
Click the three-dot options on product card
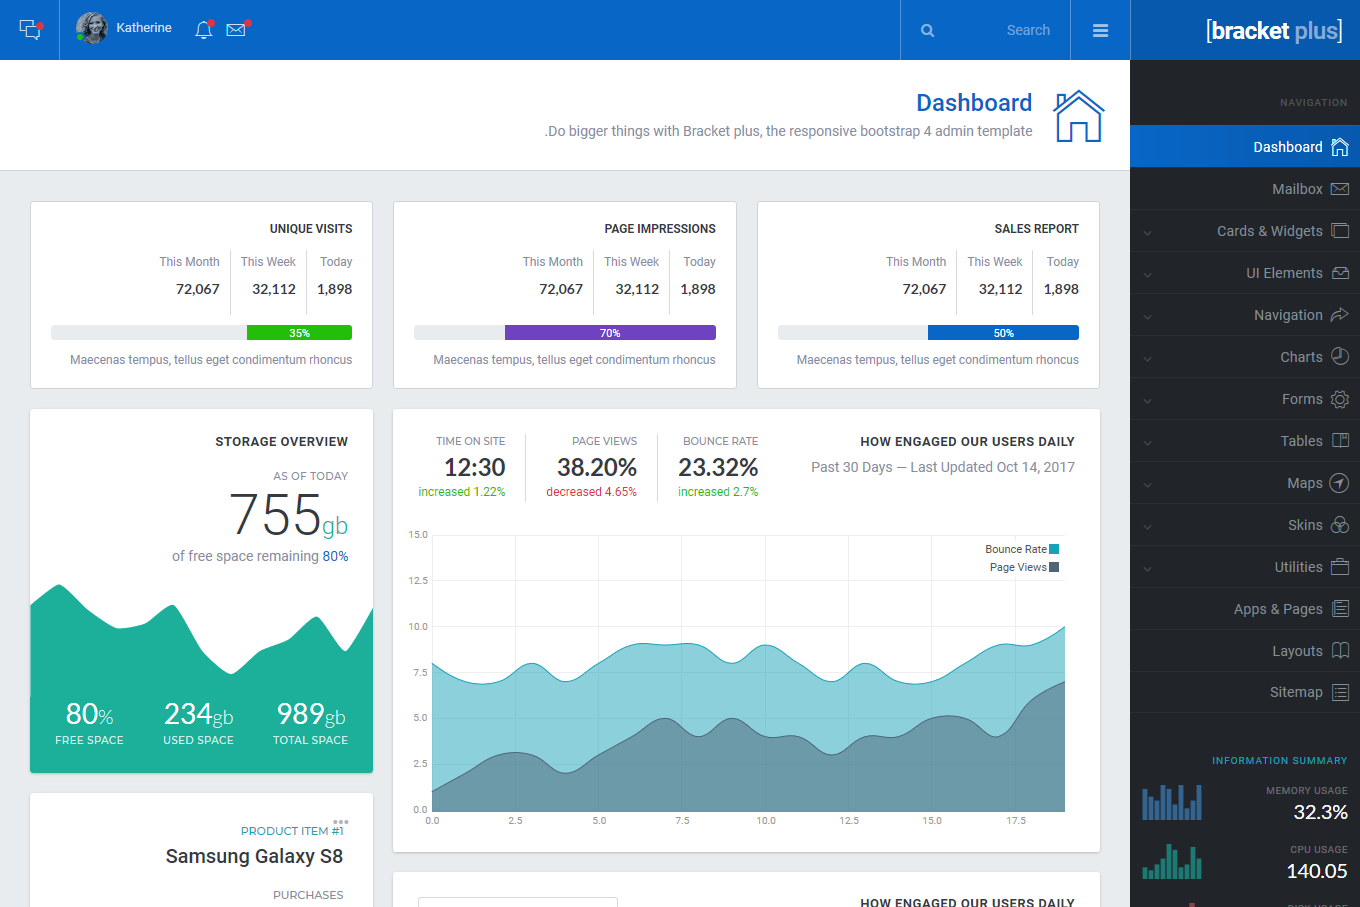[x=341, y=822]
